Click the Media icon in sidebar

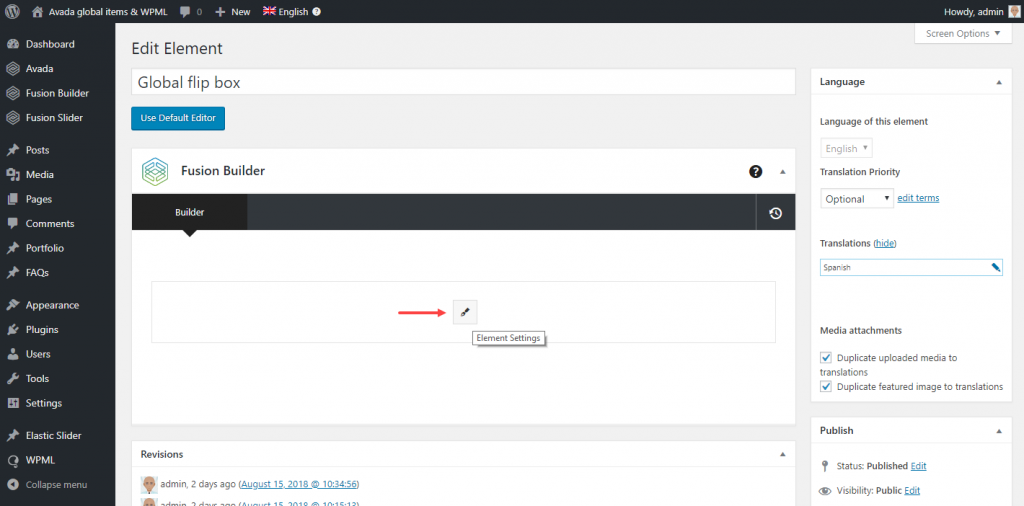(x=12, y=174)
